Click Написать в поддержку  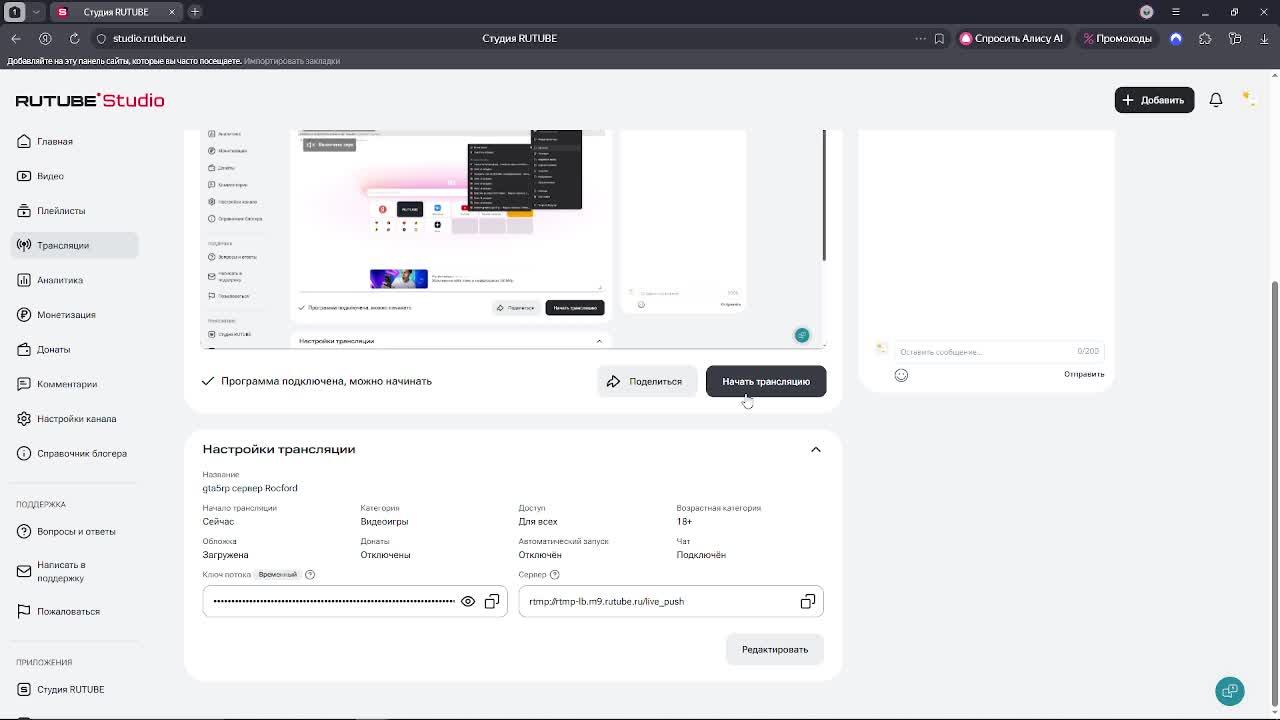(x=75, y=571)
